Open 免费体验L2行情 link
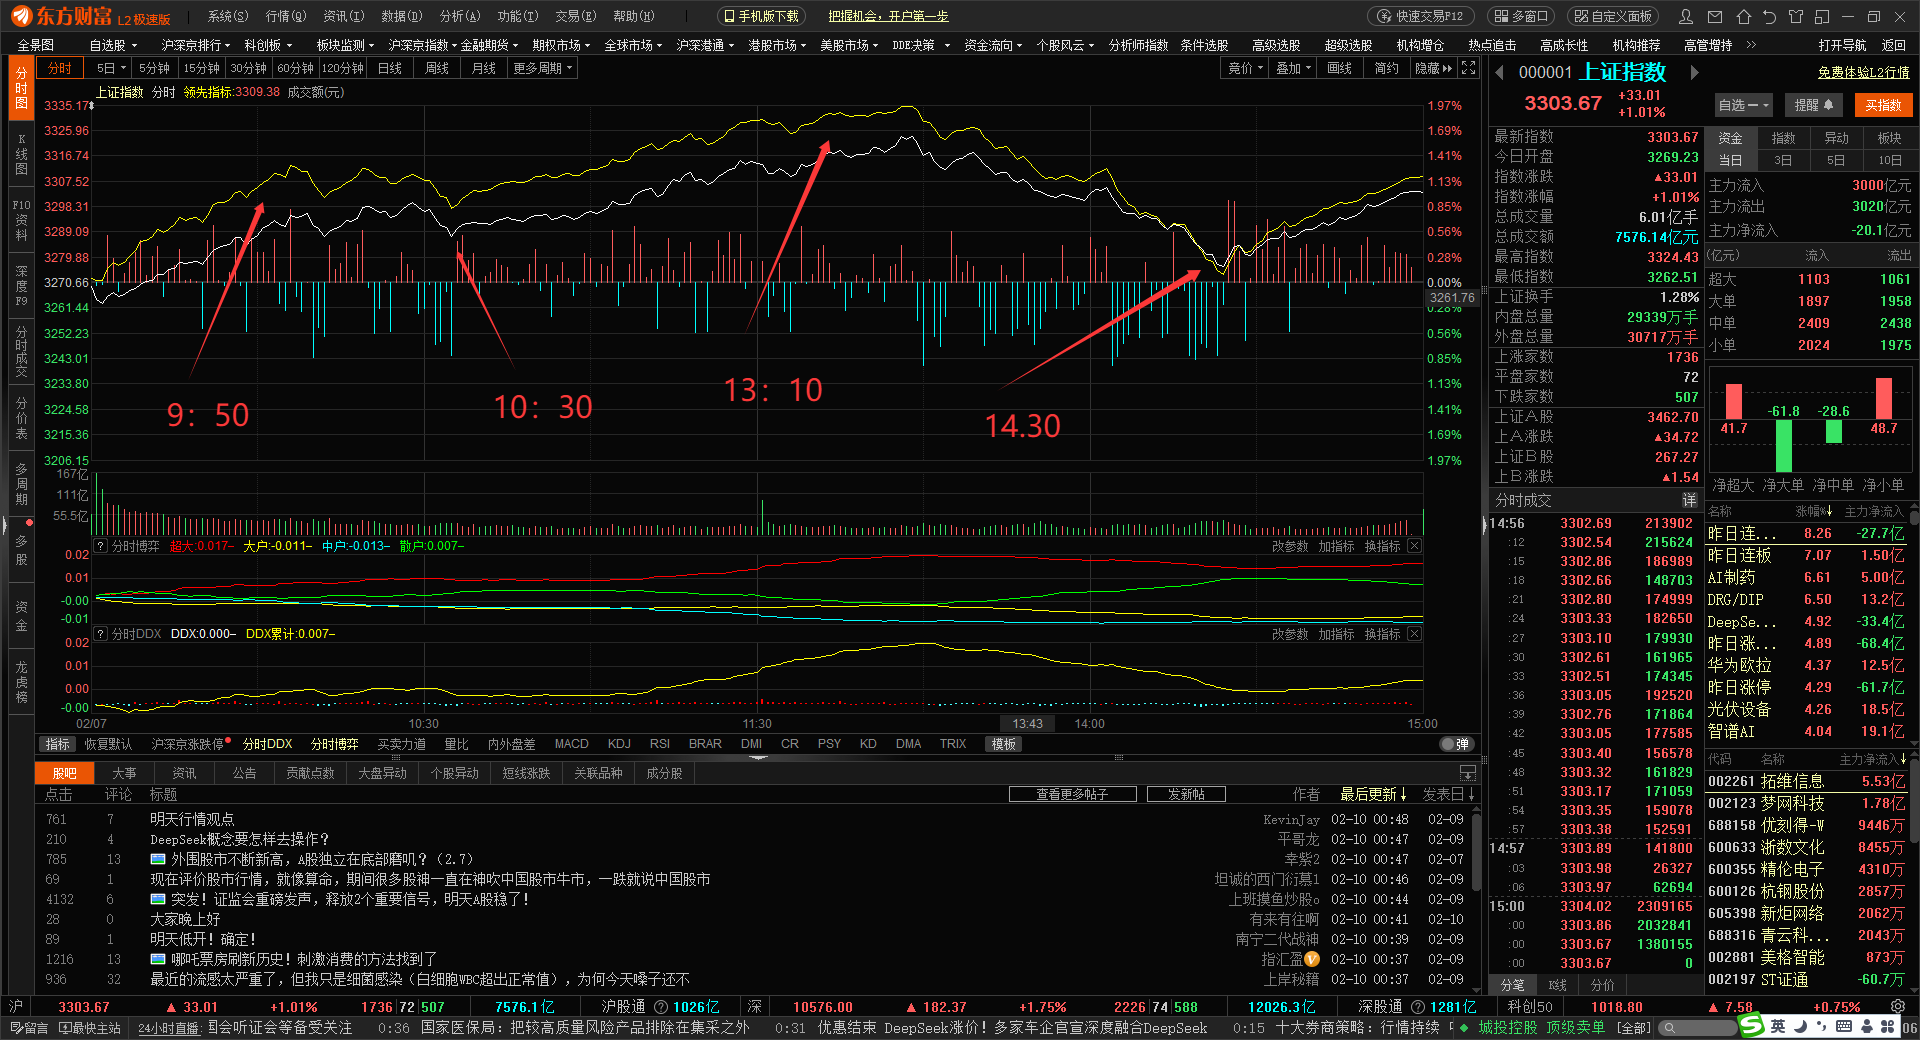The width and height of the screenshot is (1920, 1040). tap(1864, 72)
